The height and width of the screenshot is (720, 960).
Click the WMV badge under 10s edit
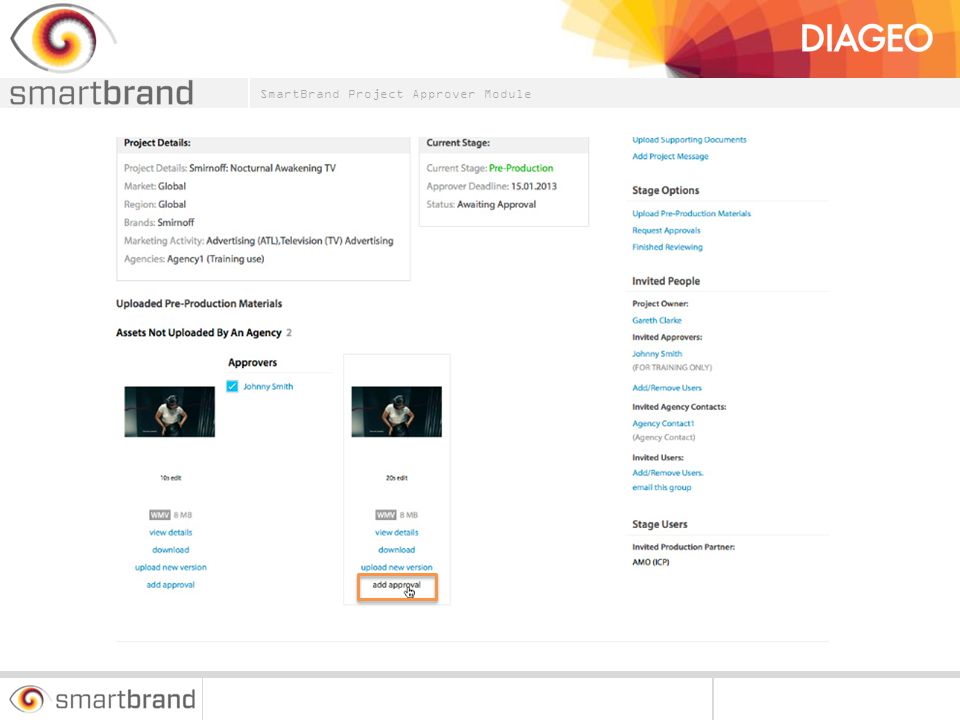(160, 515)
